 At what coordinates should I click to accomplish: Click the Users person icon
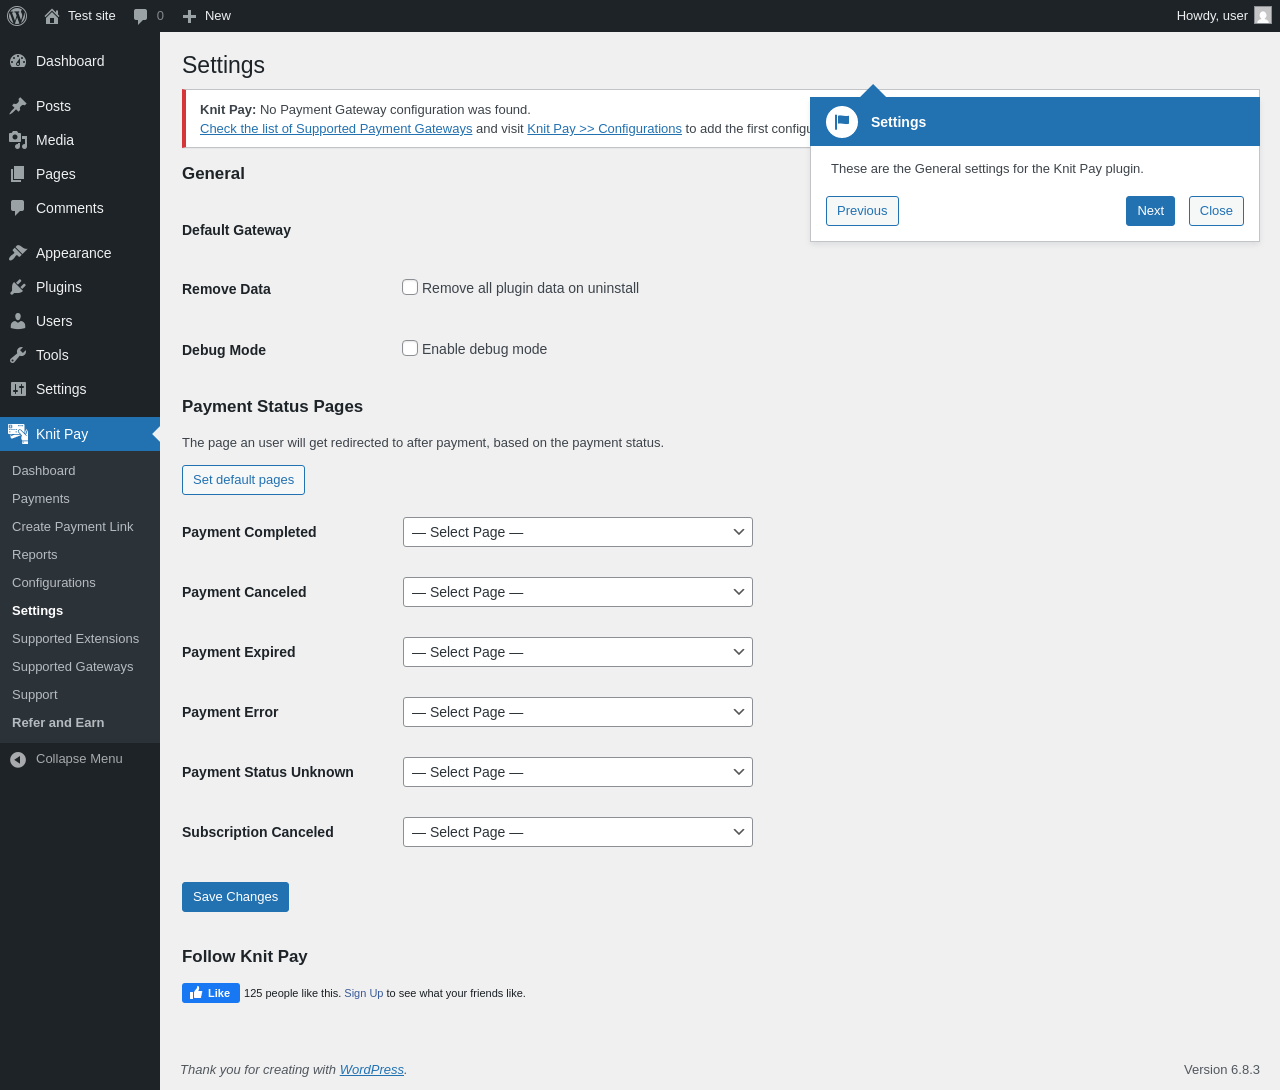click(x=18, y=321)
